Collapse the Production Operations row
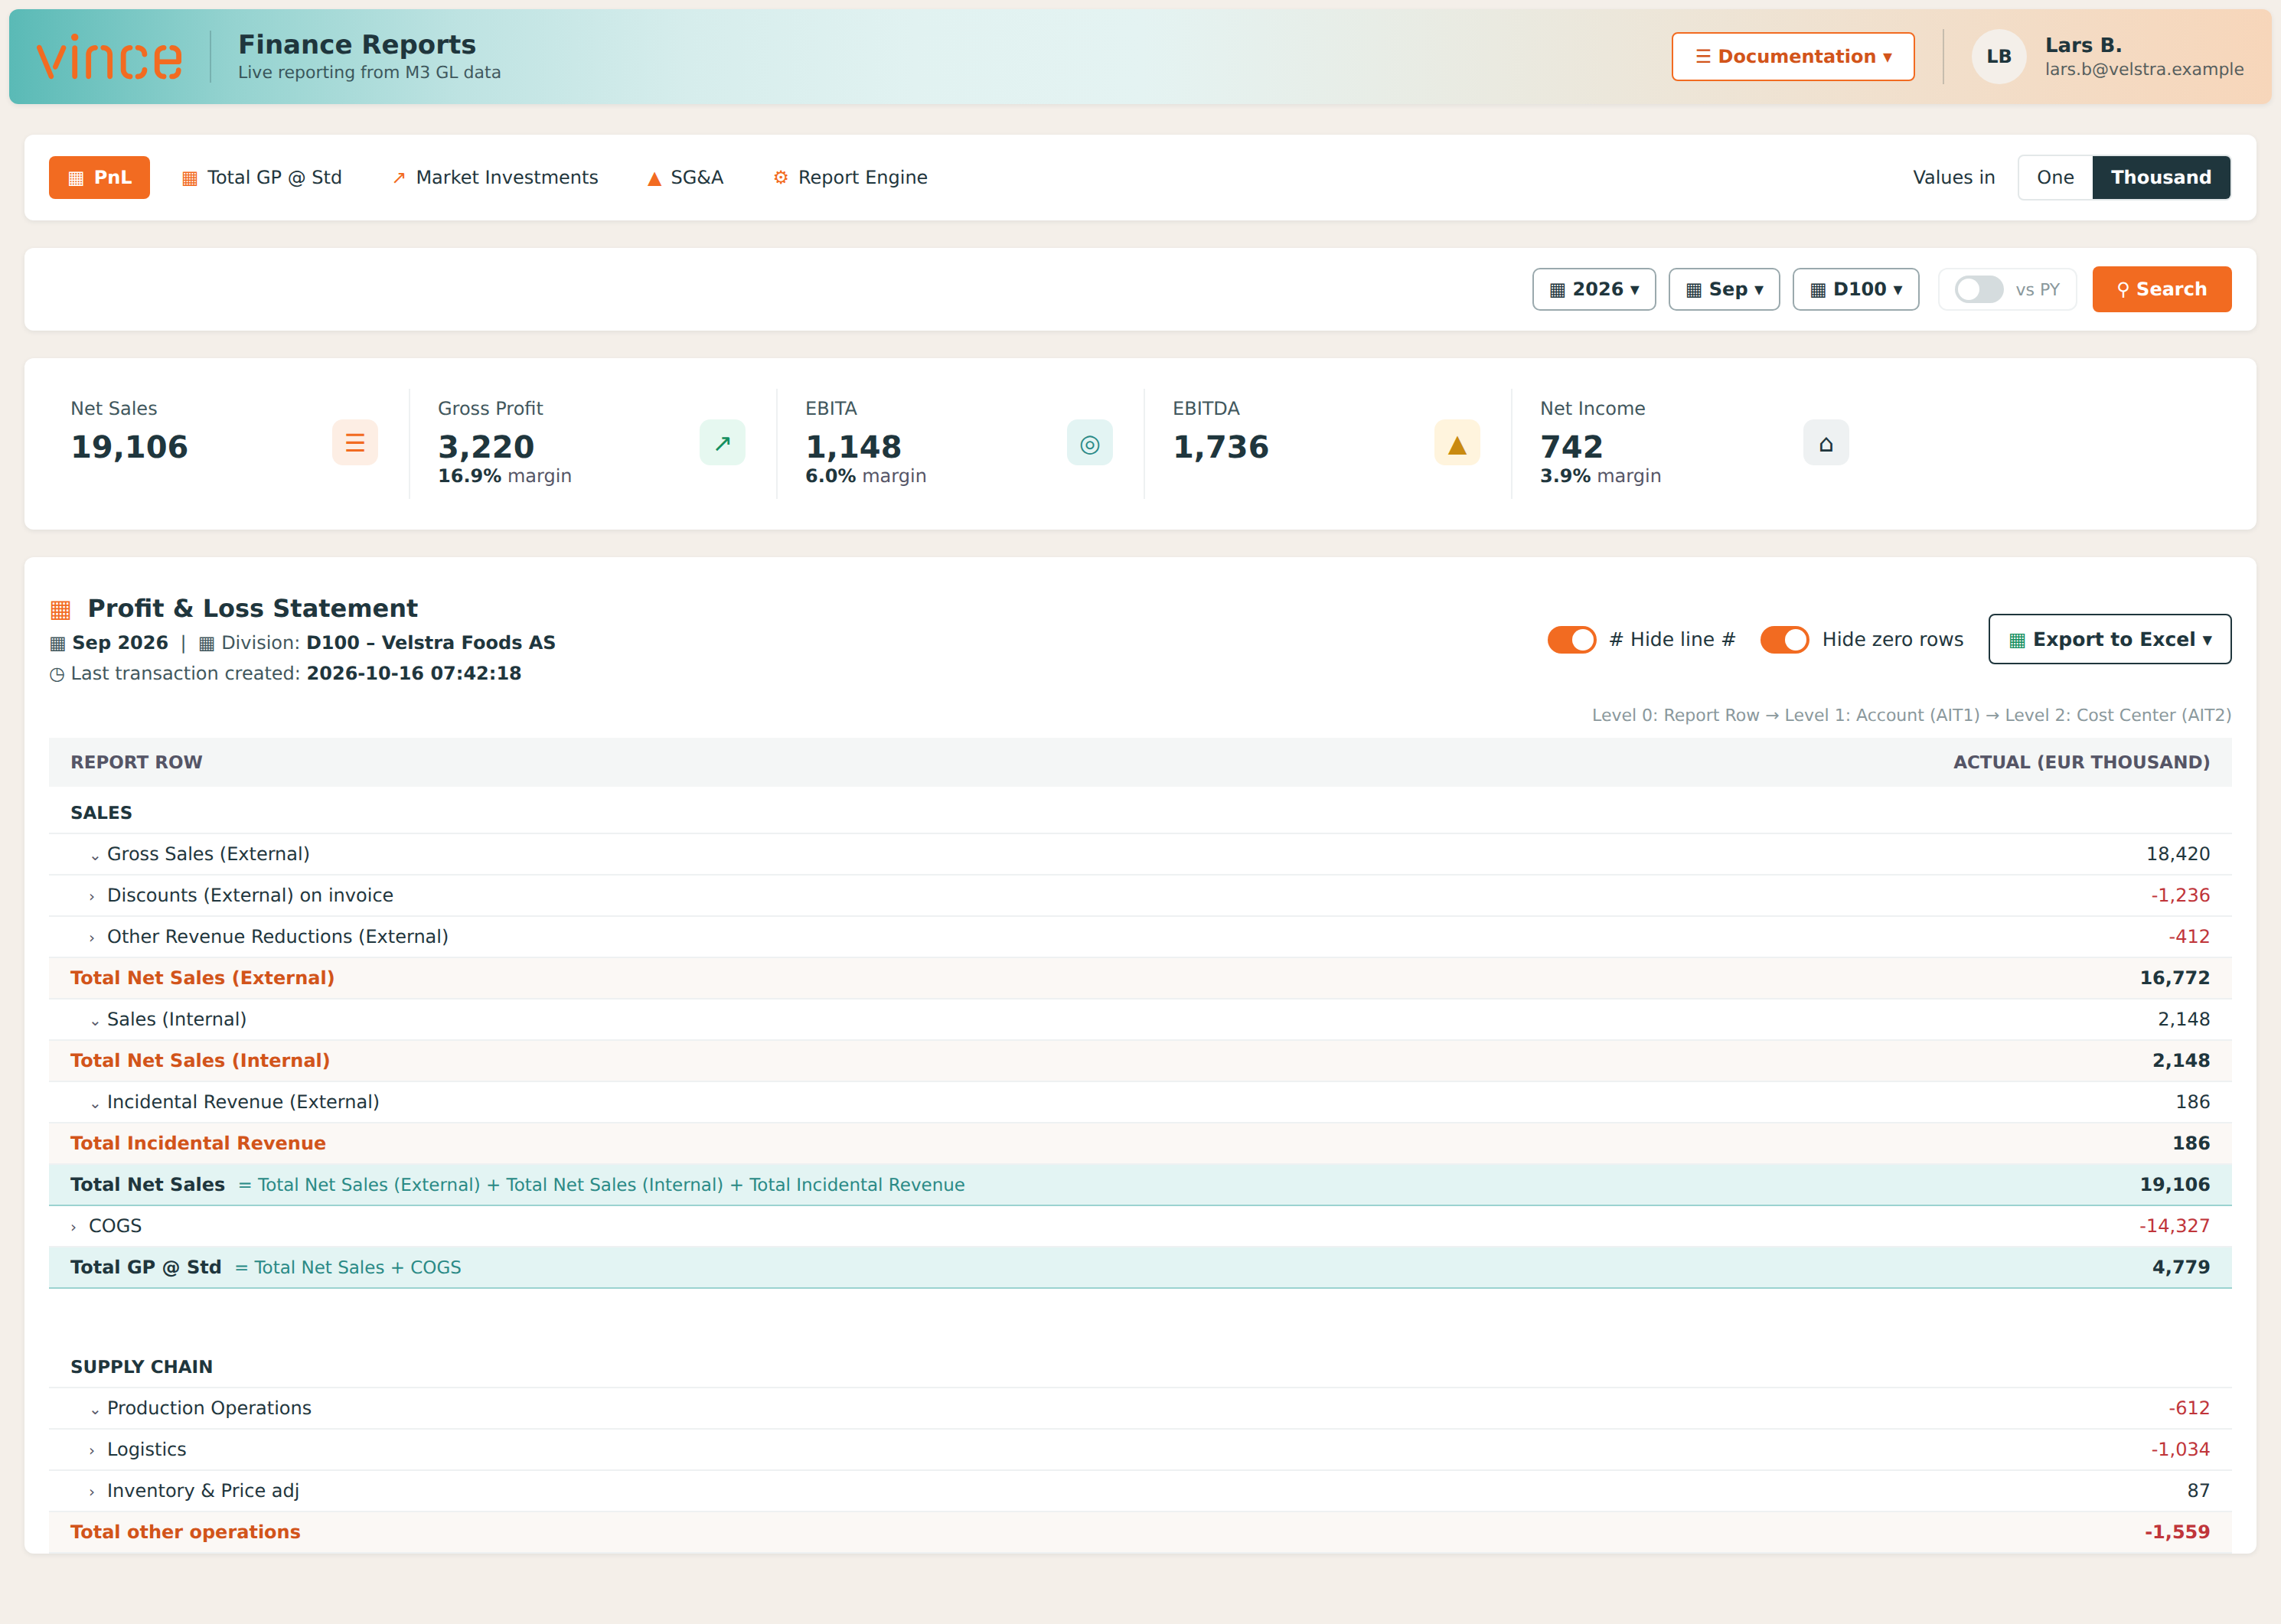This screenshot has width=2281, height=1624. 95,1410
